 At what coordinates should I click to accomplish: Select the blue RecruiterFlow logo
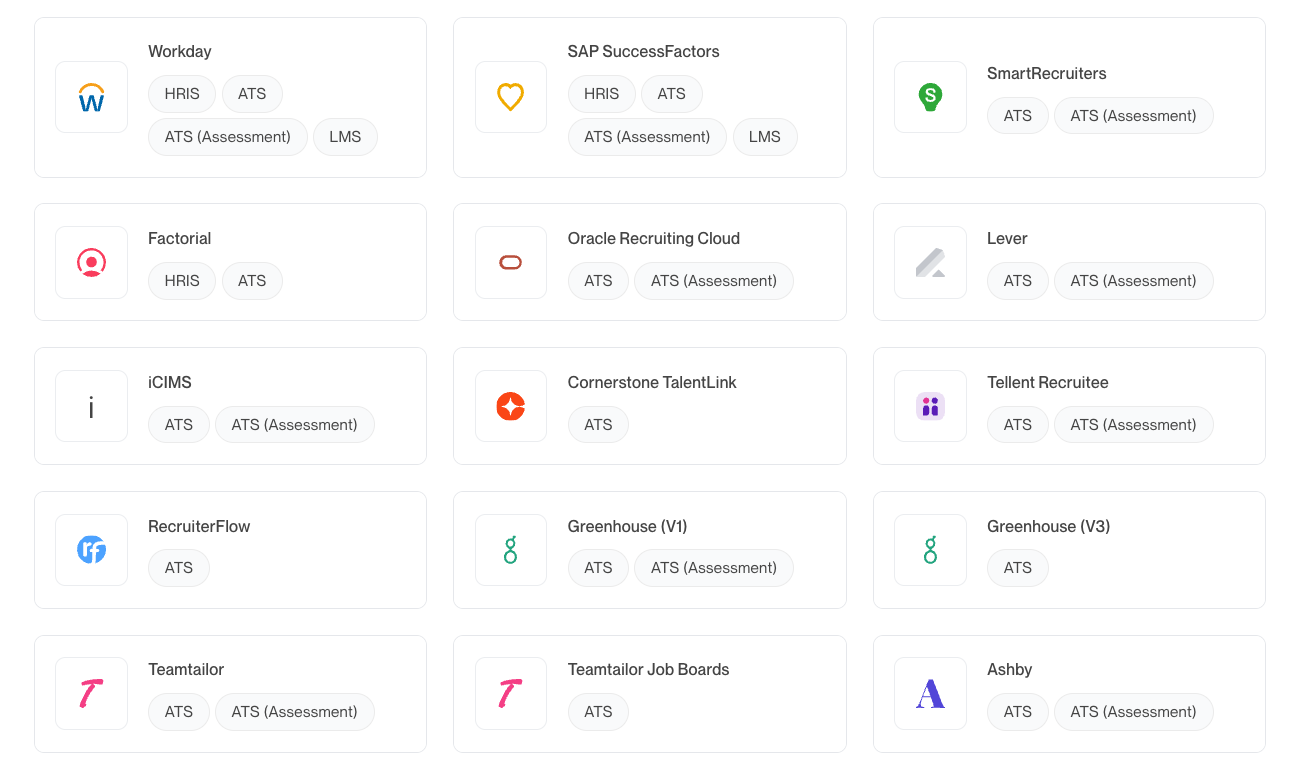[x=91, y=550]
